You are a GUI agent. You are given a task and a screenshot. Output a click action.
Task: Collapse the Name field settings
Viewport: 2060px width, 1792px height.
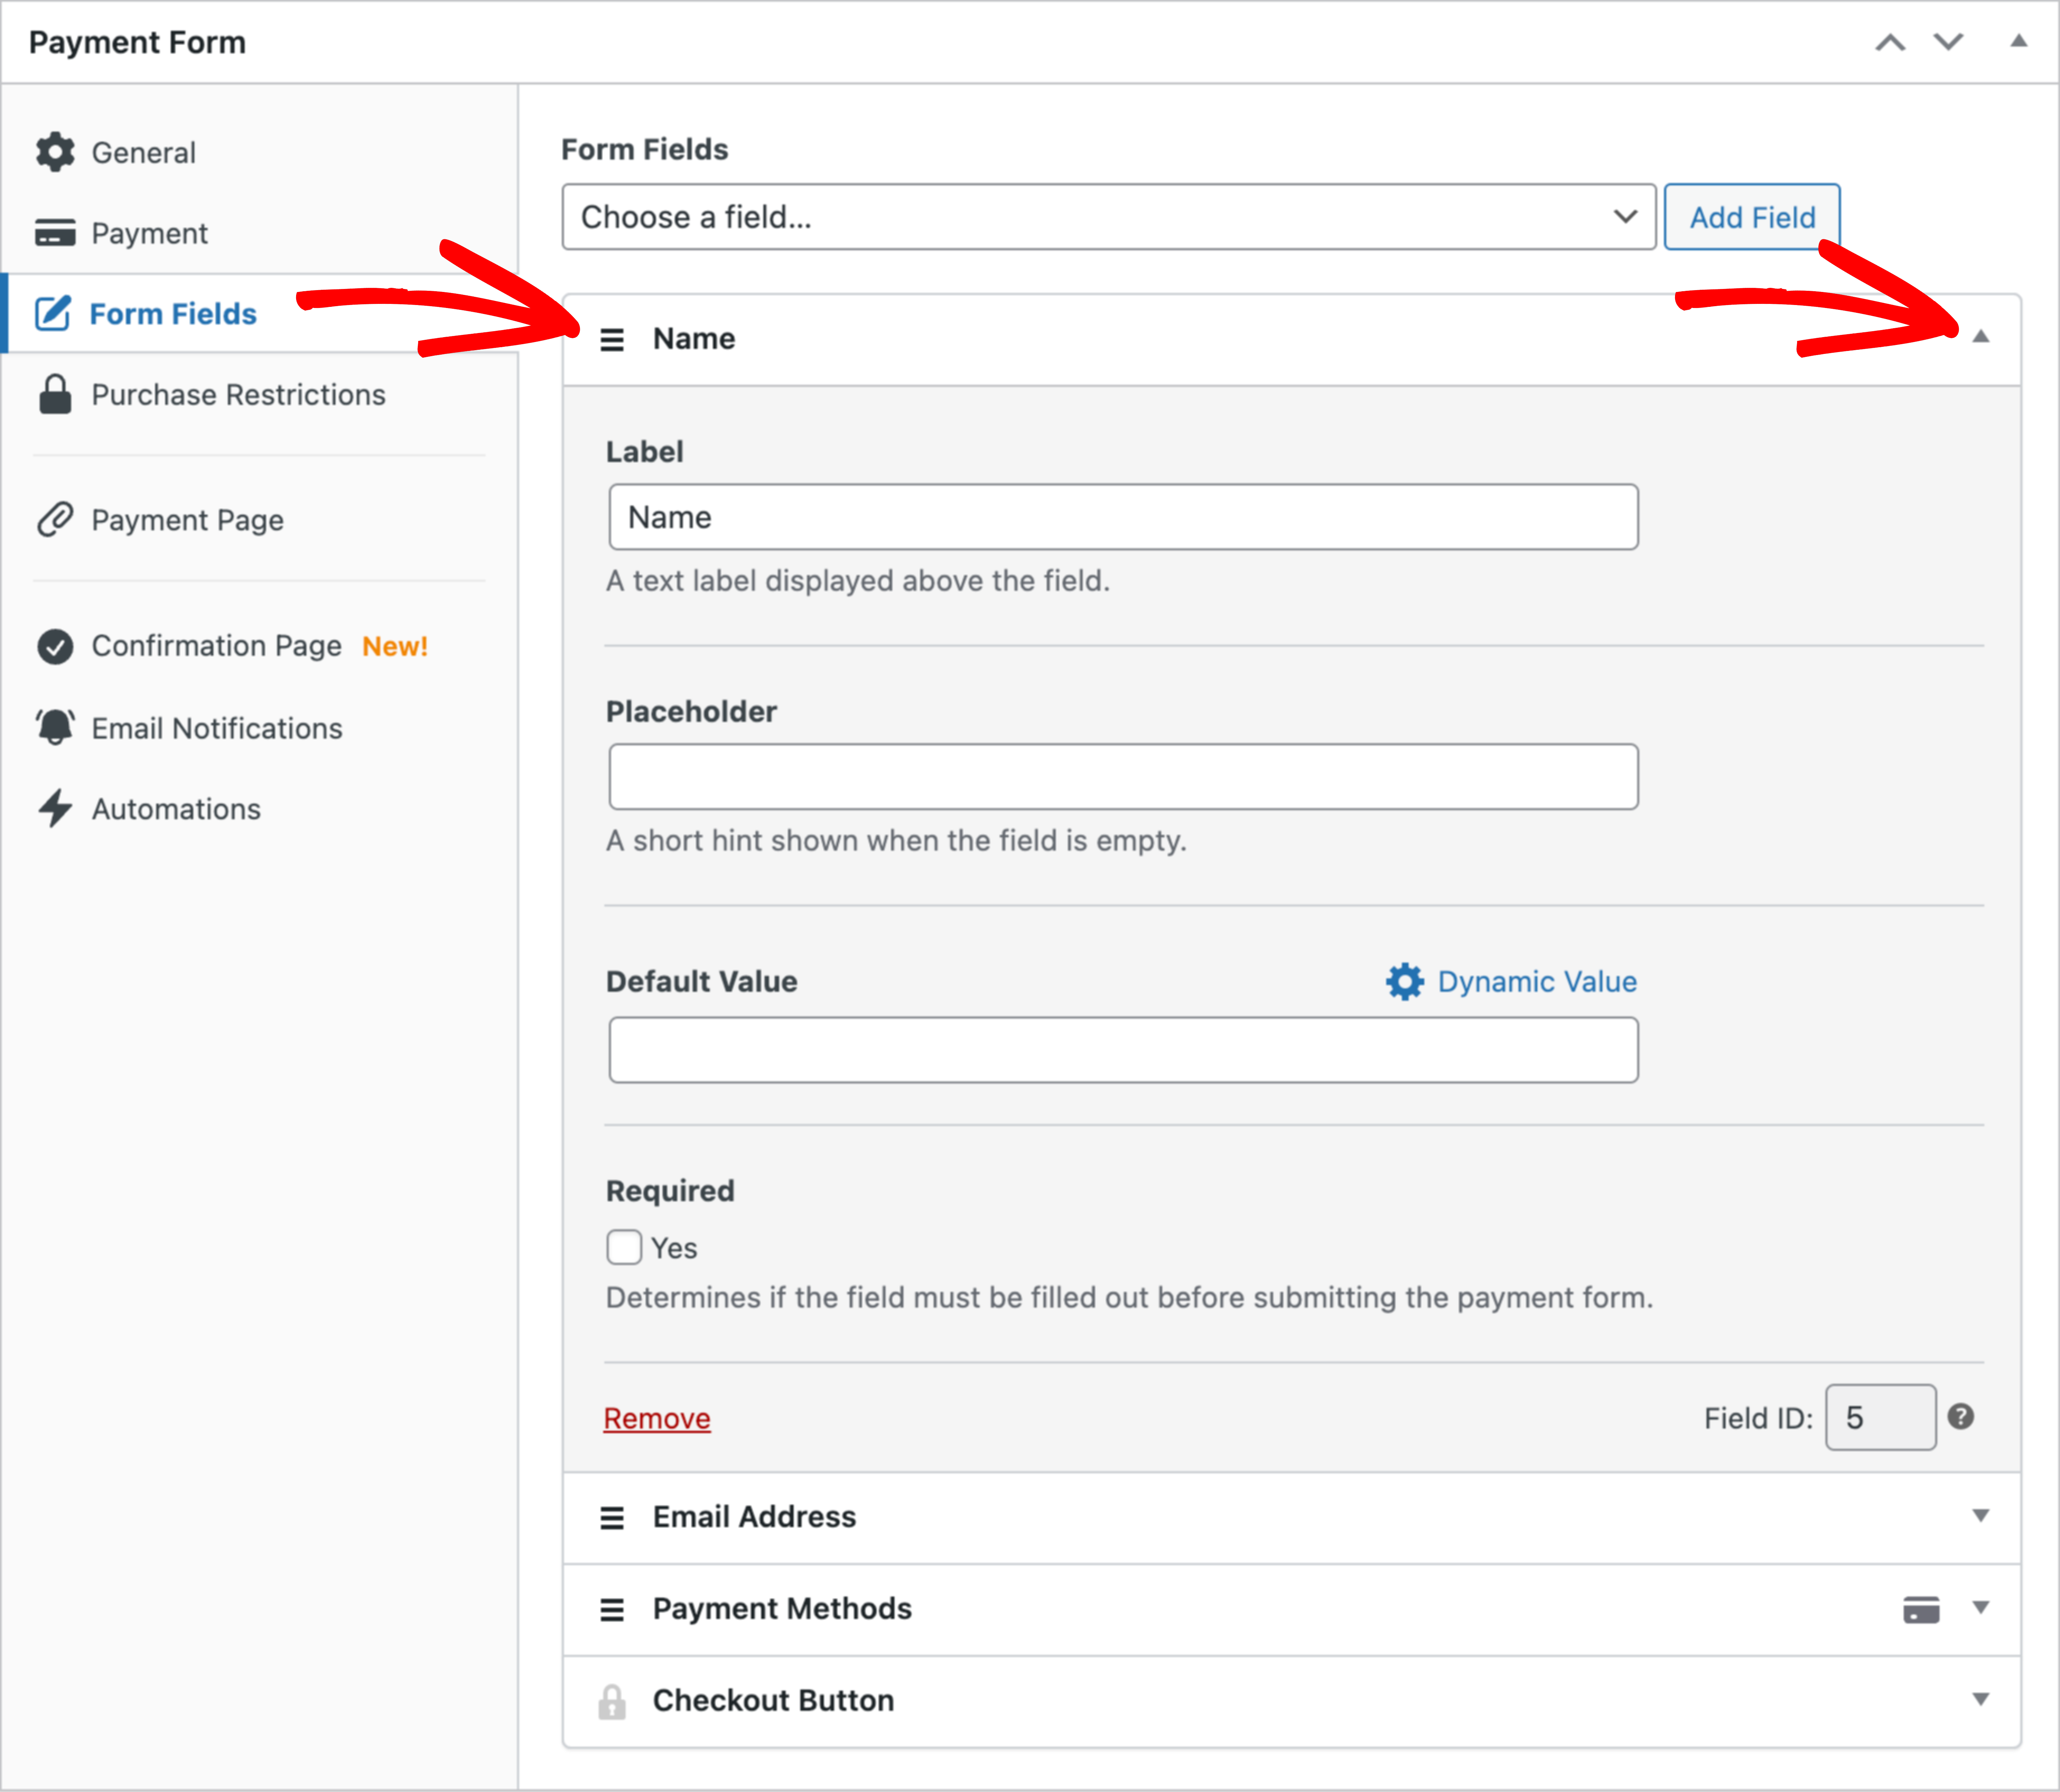coord(1981,337)
